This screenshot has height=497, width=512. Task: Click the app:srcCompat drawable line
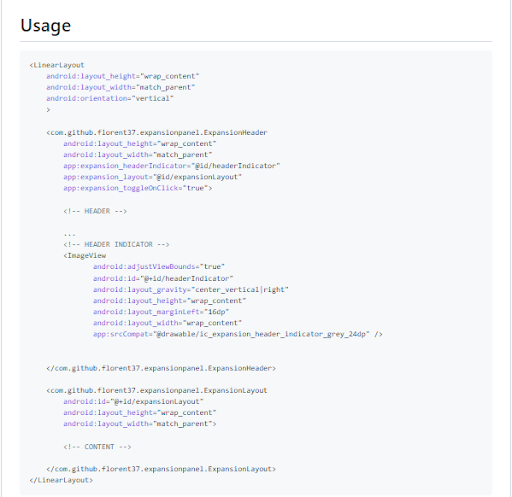(238, 334)
